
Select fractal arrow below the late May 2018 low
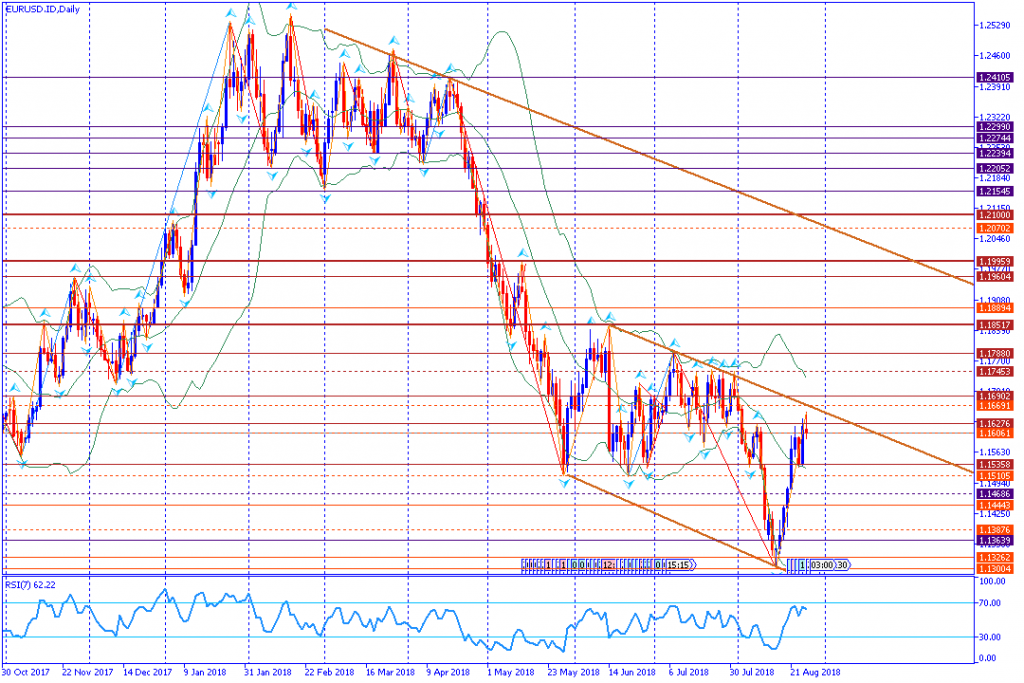point(564,482)
